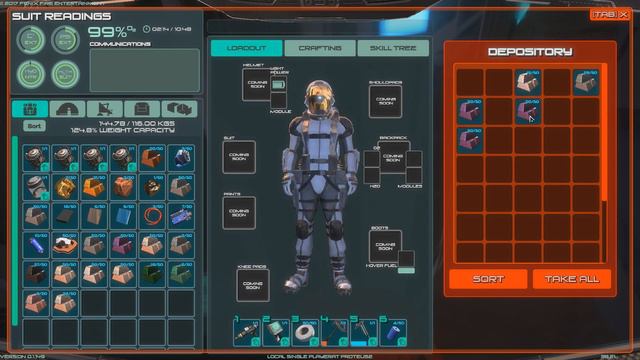Select hotbar slot 4 pickaxe

pyautogui.click(x=335, y=333)
